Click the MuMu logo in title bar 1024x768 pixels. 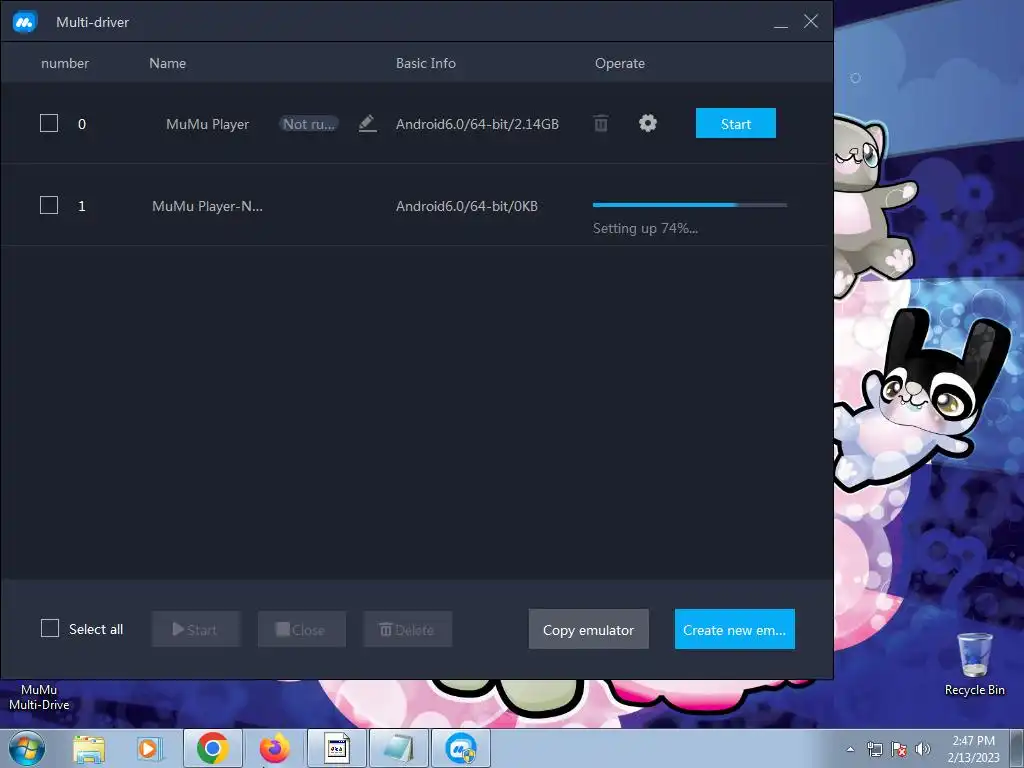point(25,22)
